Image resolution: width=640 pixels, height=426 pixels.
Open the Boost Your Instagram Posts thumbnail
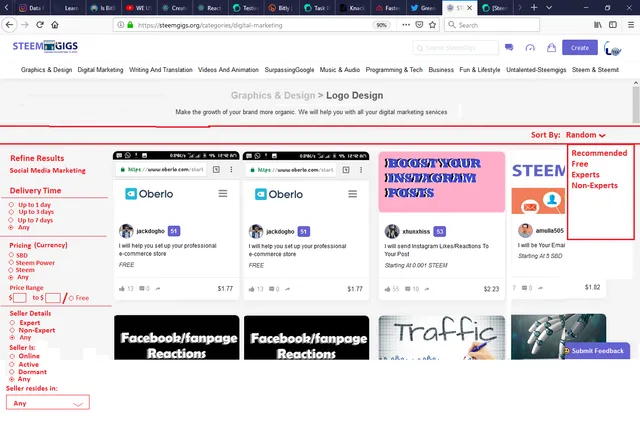coord(442,182)
